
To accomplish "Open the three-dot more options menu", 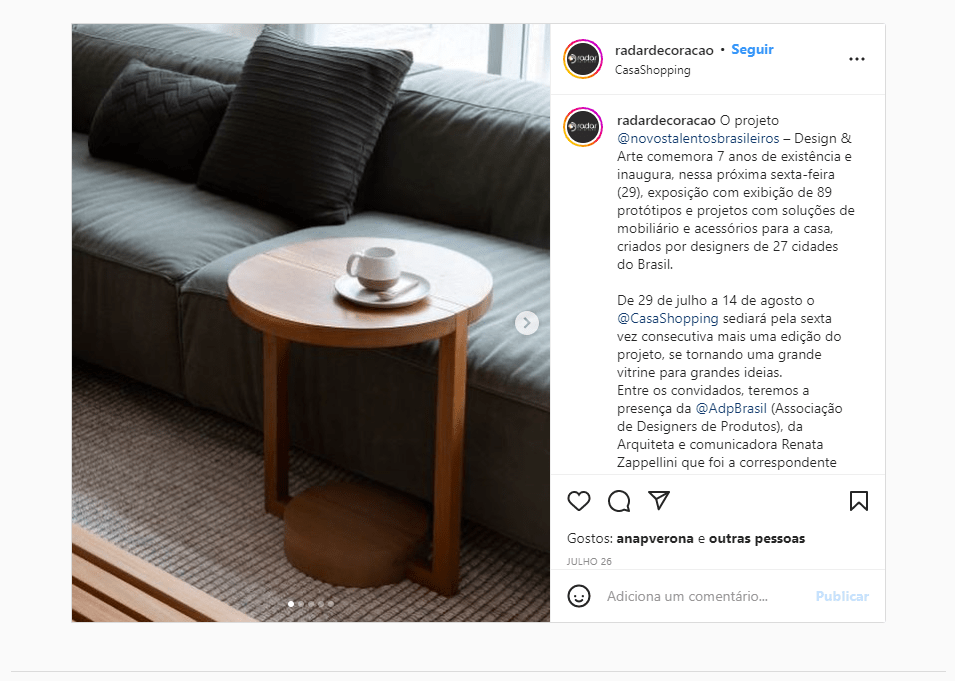I will (x=857, y=59).
